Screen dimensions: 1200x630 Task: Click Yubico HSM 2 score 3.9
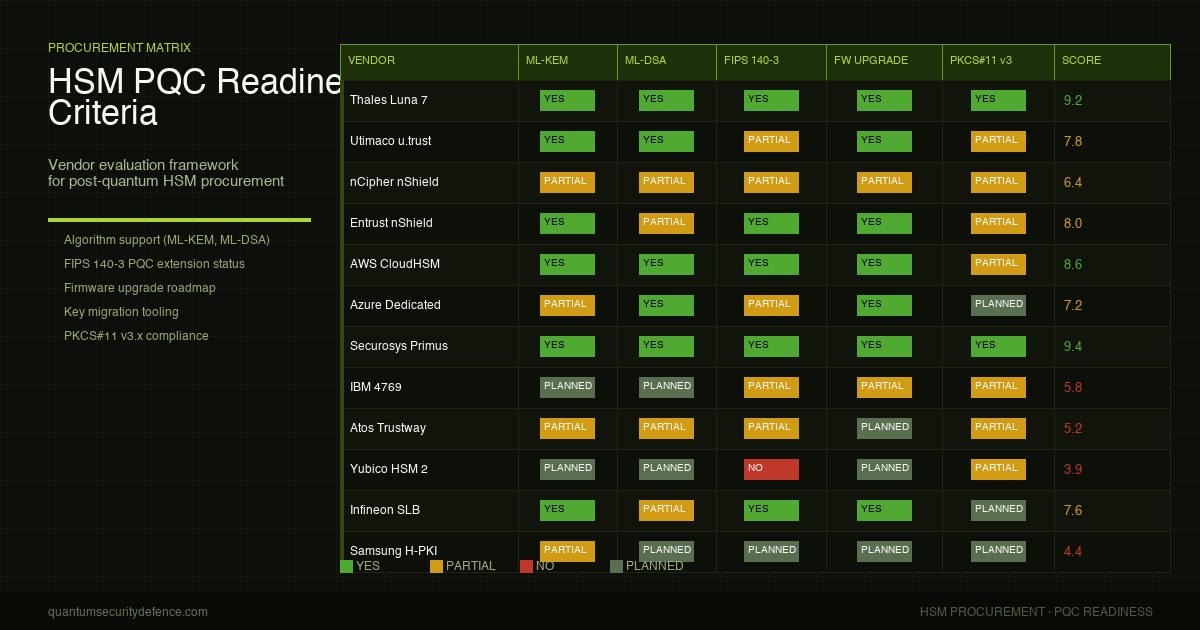pyautogui.click(x=1073, y=469)
